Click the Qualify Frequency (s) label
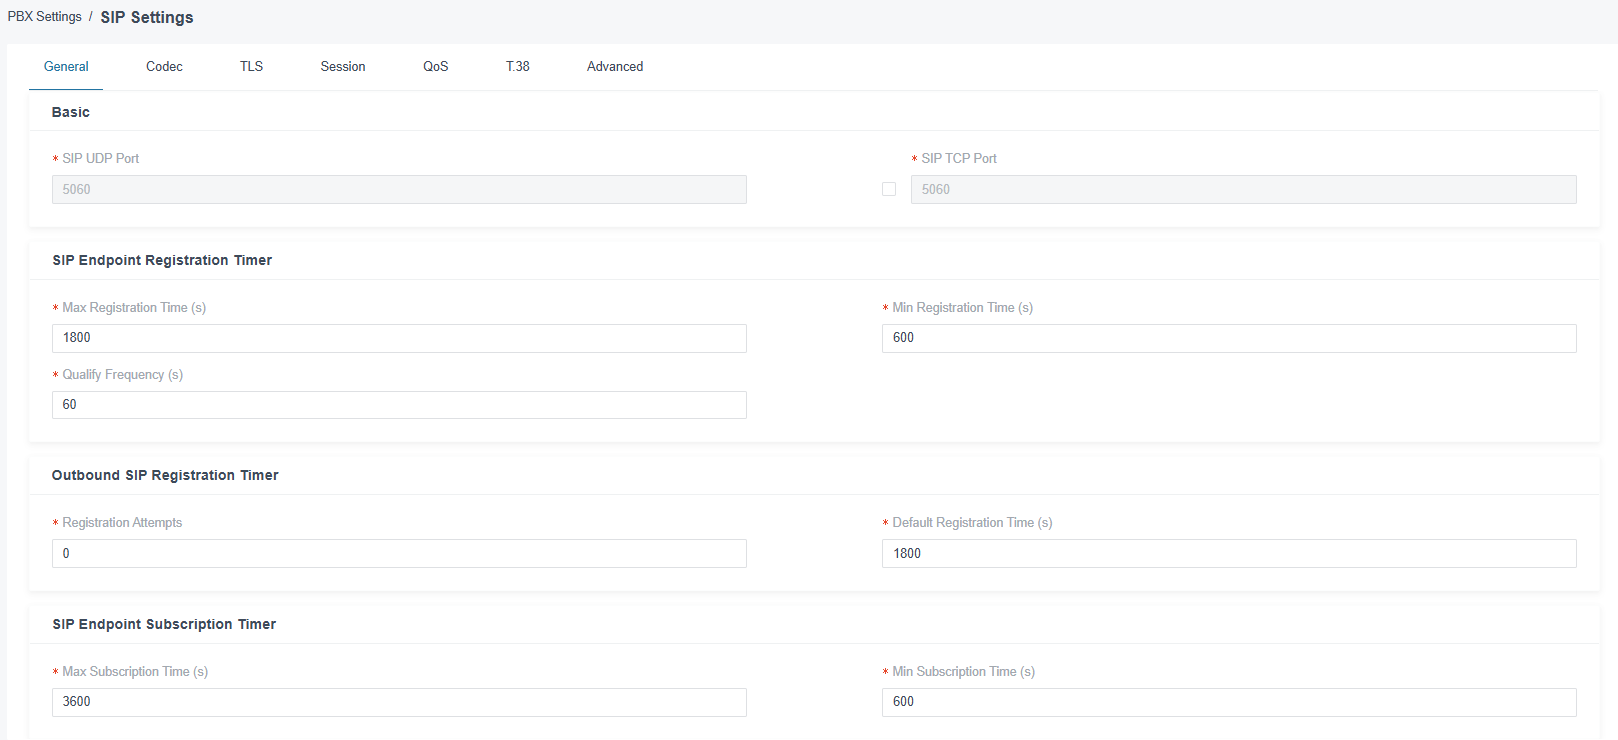 [x=122, y=374]
